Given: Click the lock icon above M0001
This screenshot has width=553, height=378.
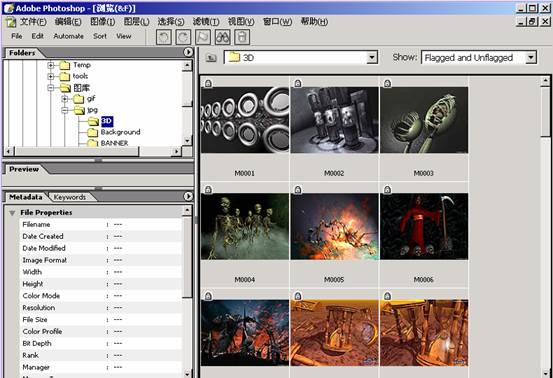Looking at the screenshot, I should (208, 84).
